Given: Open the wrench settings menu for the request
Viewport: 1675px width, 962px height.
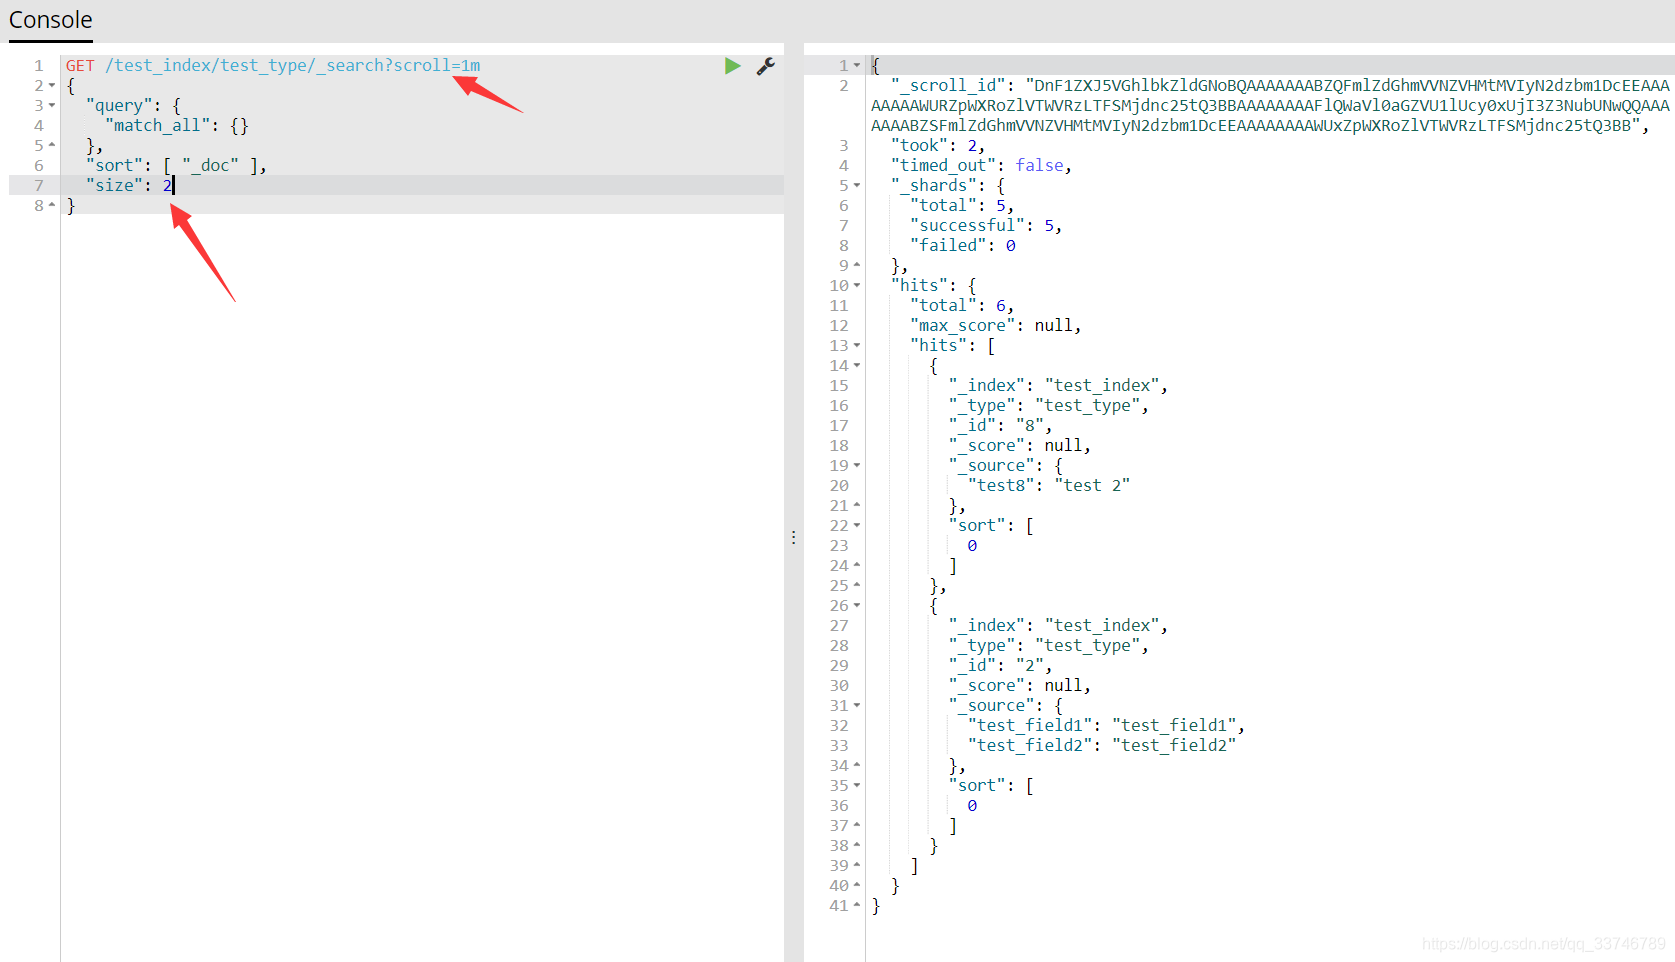Looking at the screenshot, I should tap(766, 66).
